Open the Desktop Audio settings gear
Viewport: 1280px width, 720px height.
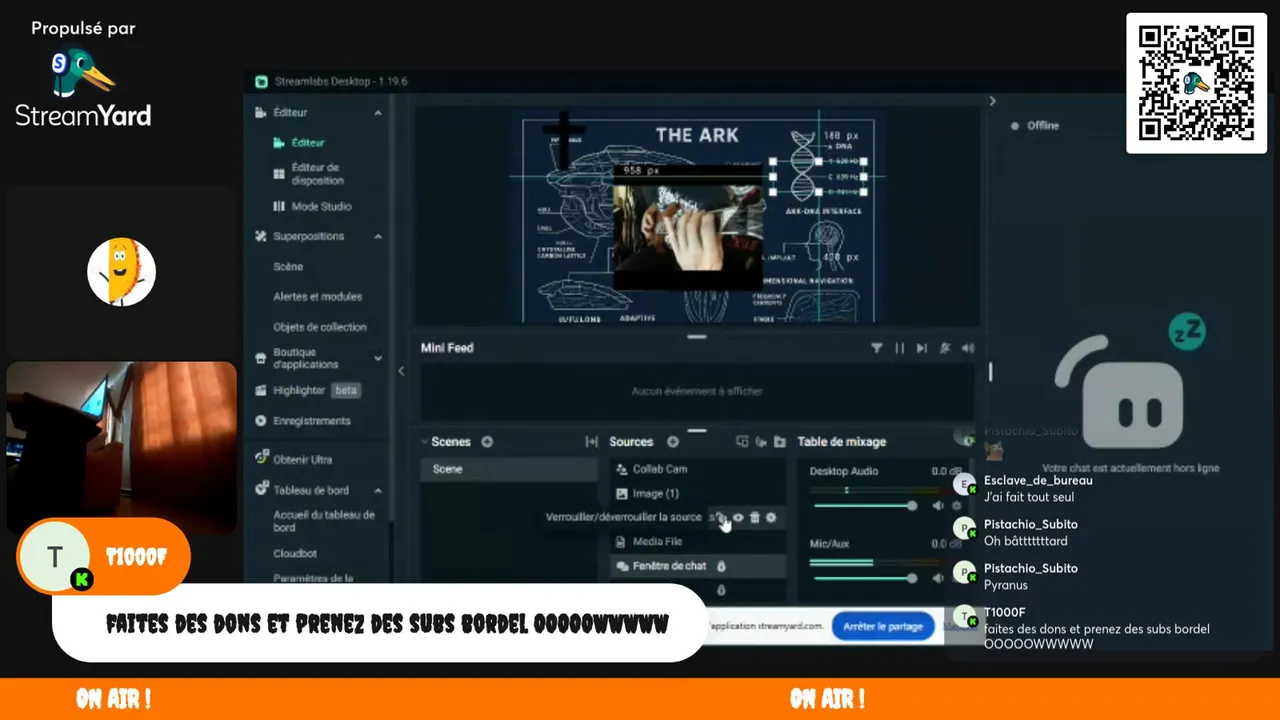tap(956, 506)
